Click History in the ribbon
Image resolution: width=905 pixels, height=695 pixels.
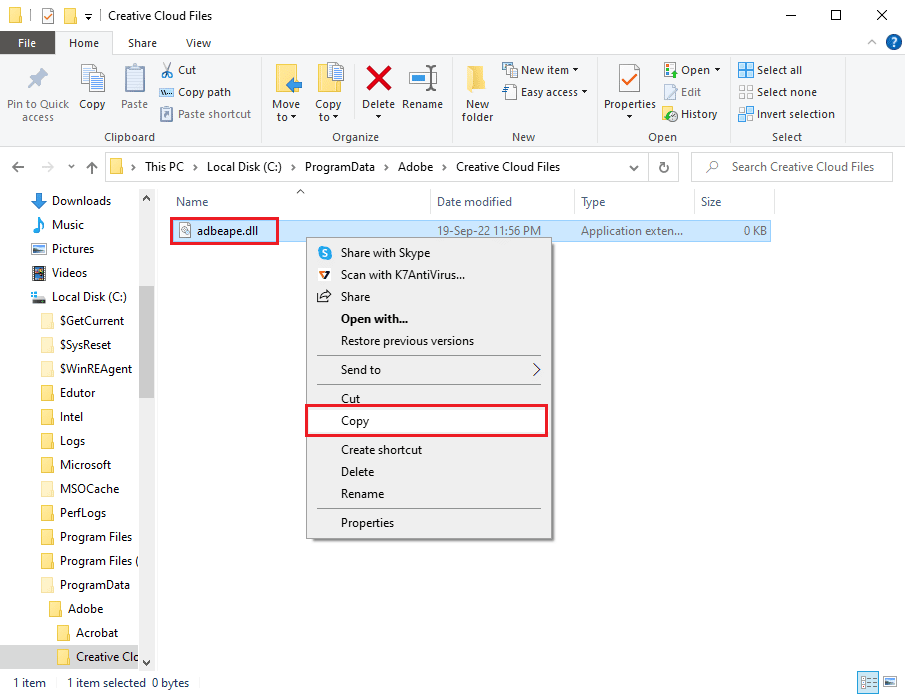click(690, 114)
